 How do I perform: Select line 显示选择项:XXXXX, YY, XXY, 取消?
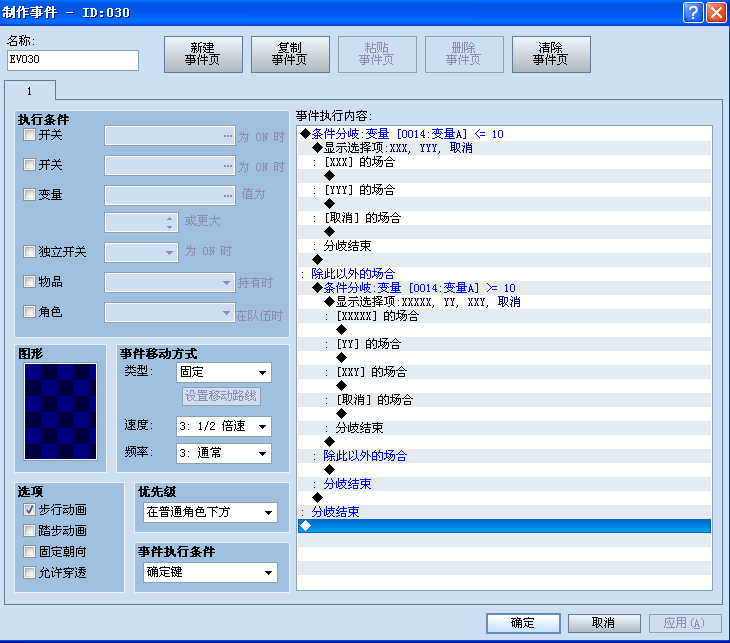pos(504,302)
